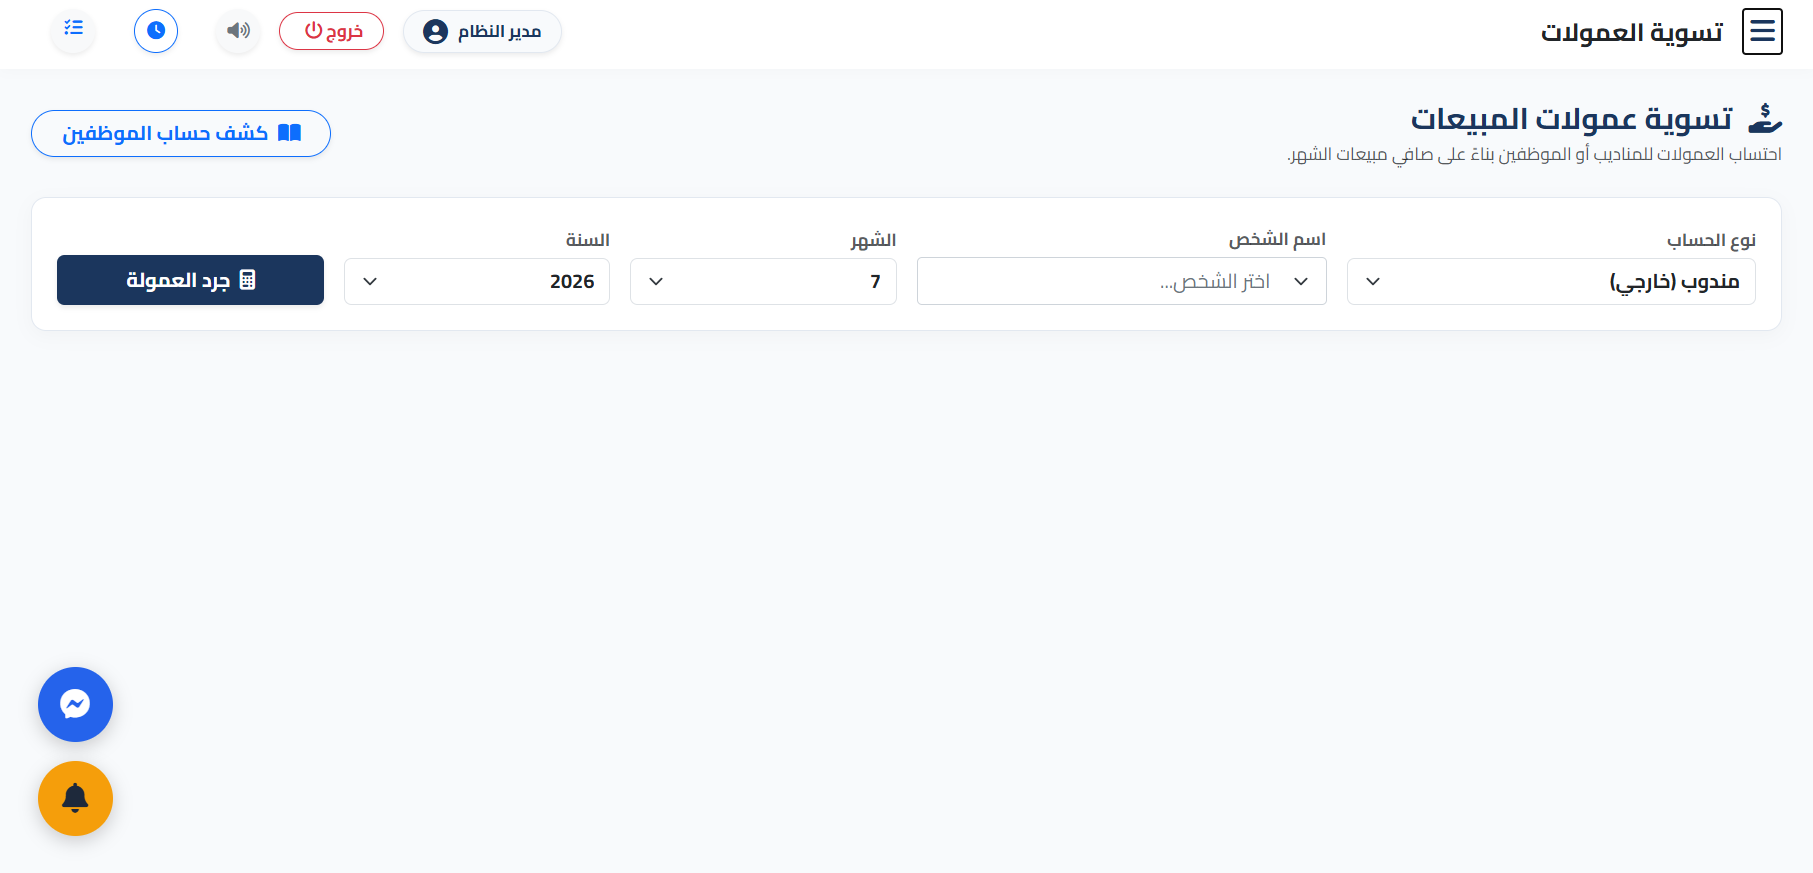Open the اسم الشخص selector
The height and width of the screenshot is (873, 1813).
(x=1122, y=281)
